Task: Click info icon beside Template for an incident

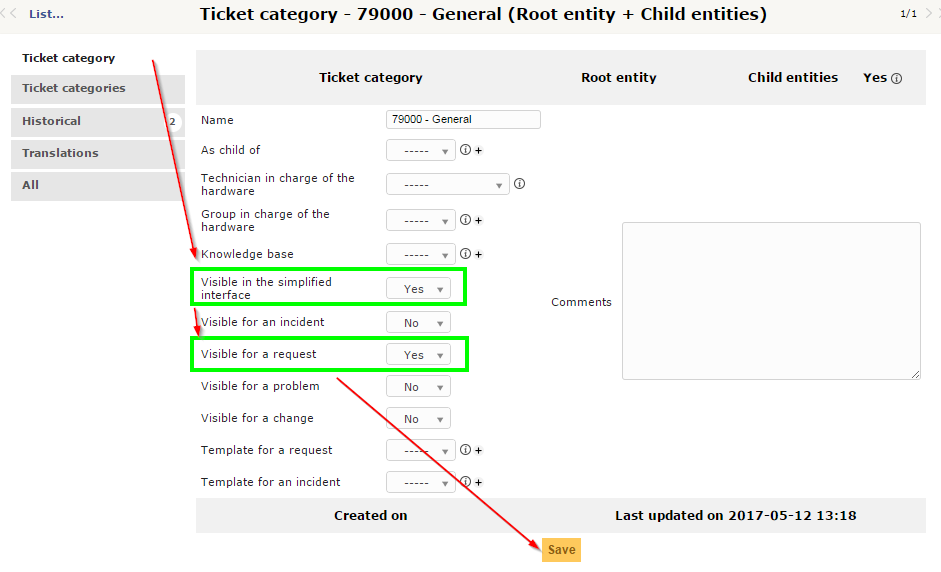Action: coord(465,482)
